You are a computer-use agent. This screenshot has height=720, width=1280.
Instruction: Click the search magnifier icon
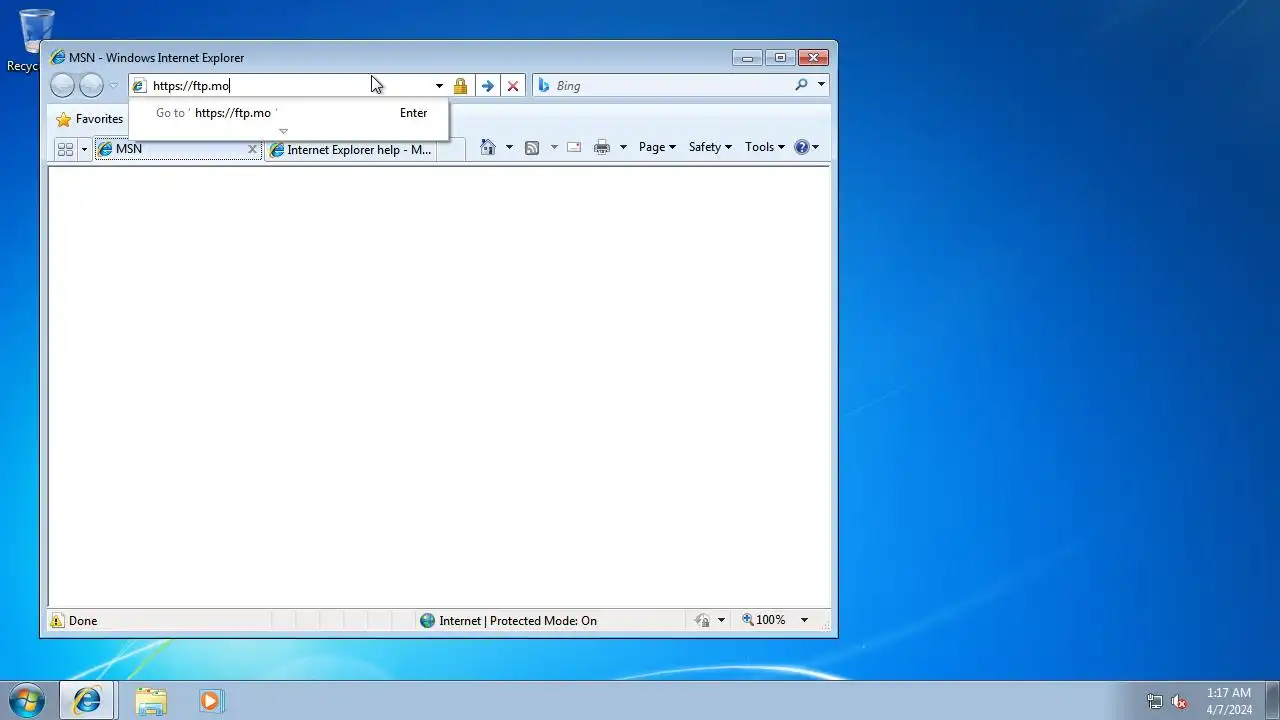(x=801, y=86)
